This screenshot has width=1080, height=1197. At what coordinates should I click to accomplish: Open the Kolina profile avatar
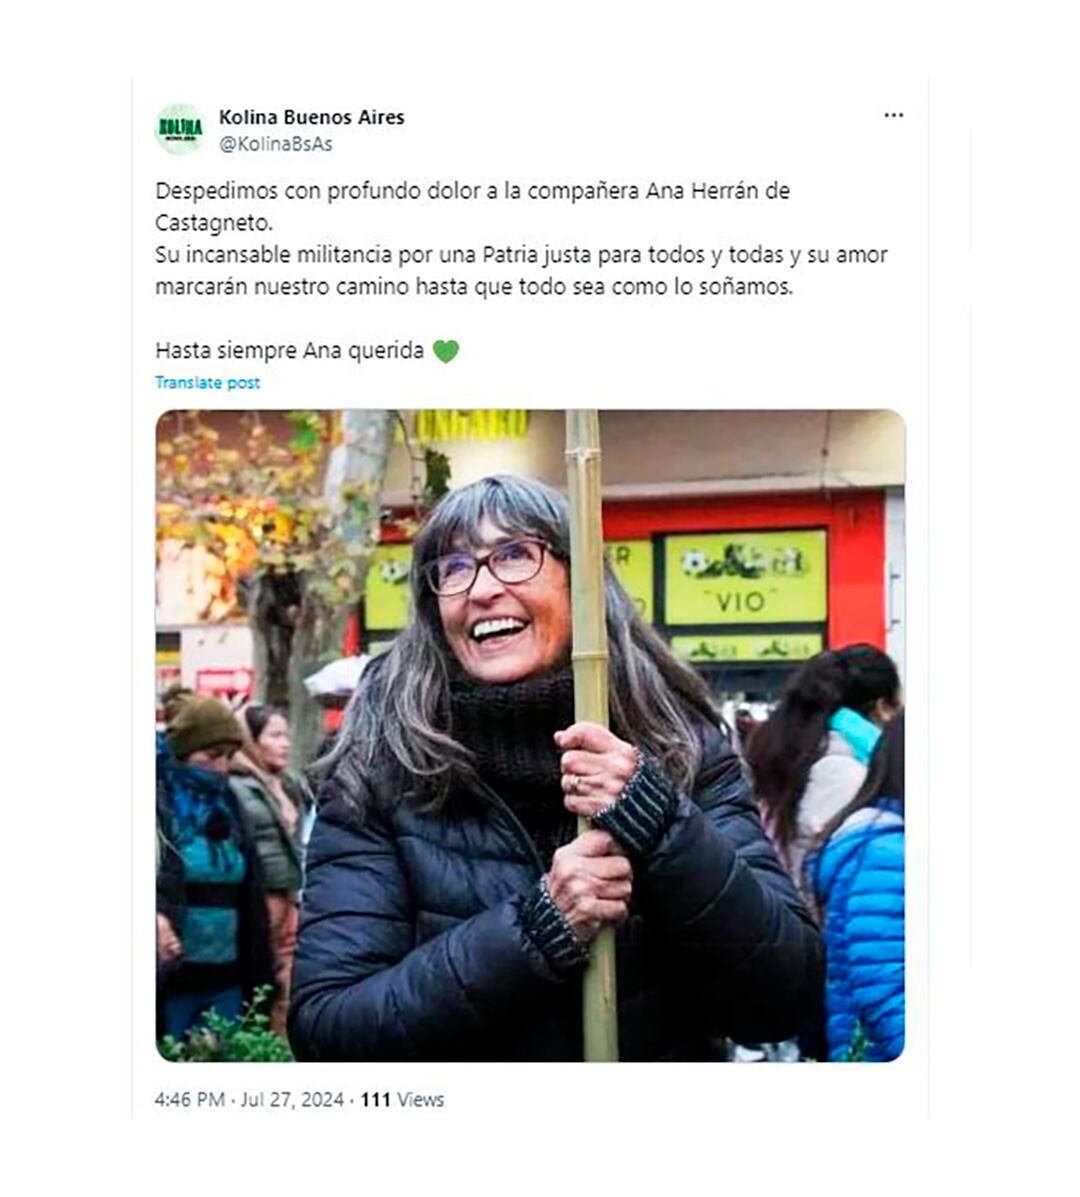tap(180, 129)
